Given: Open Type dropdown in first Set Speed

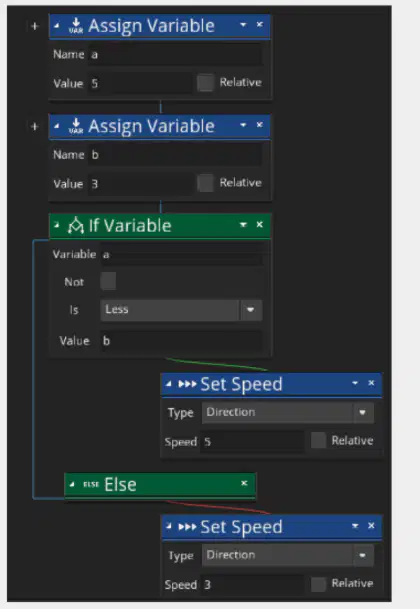Looking at the screenshot, I should coord(288,412).
